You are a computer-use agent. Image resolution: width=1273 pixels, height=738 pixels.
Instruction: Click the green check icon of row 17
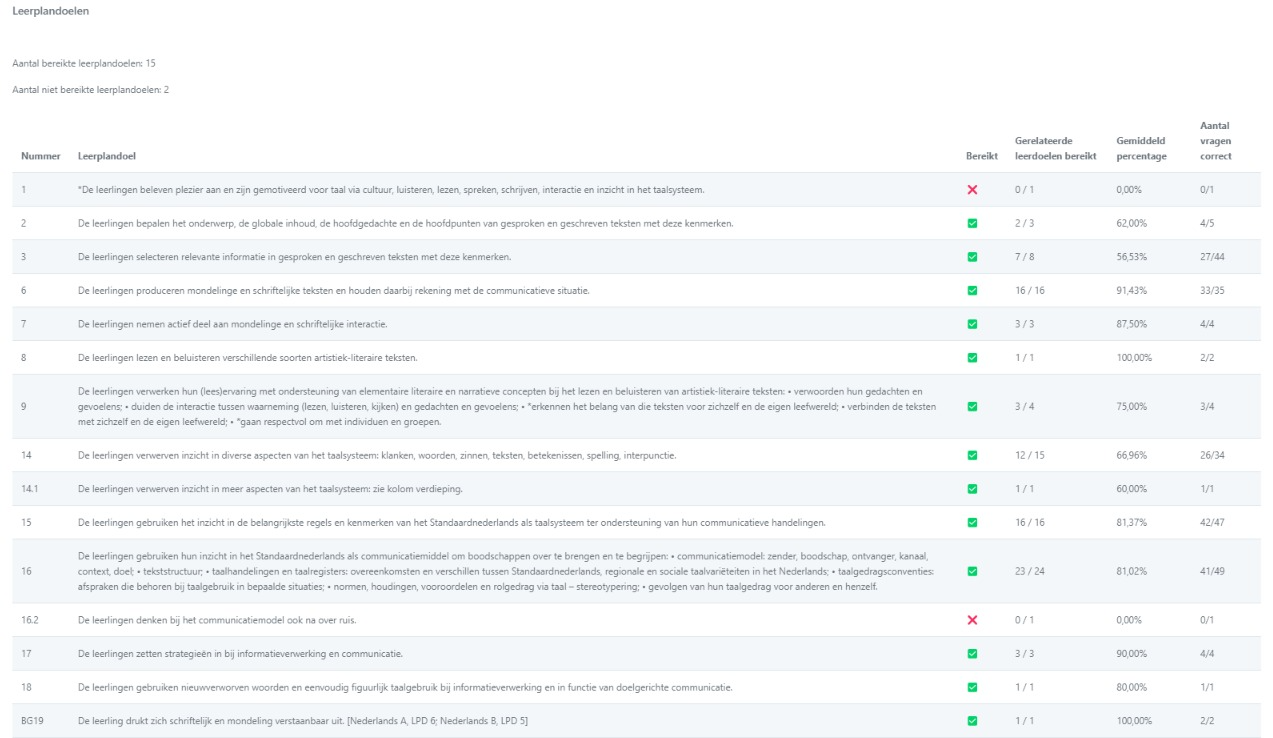click(972, 654)
